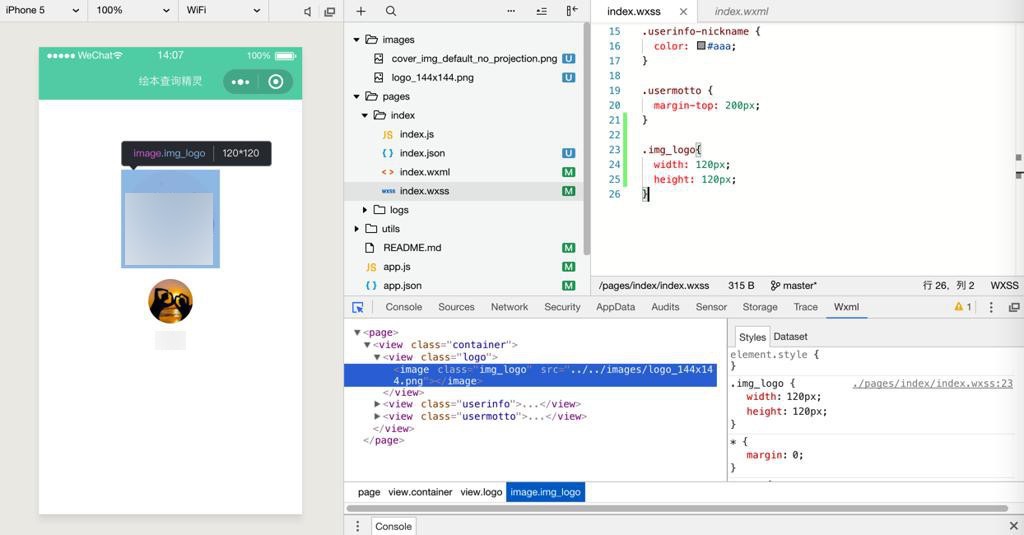Viewport: 1024px width, 535px height.
Task: Click the add new file plus icon
Action: (x=361, y=11)
